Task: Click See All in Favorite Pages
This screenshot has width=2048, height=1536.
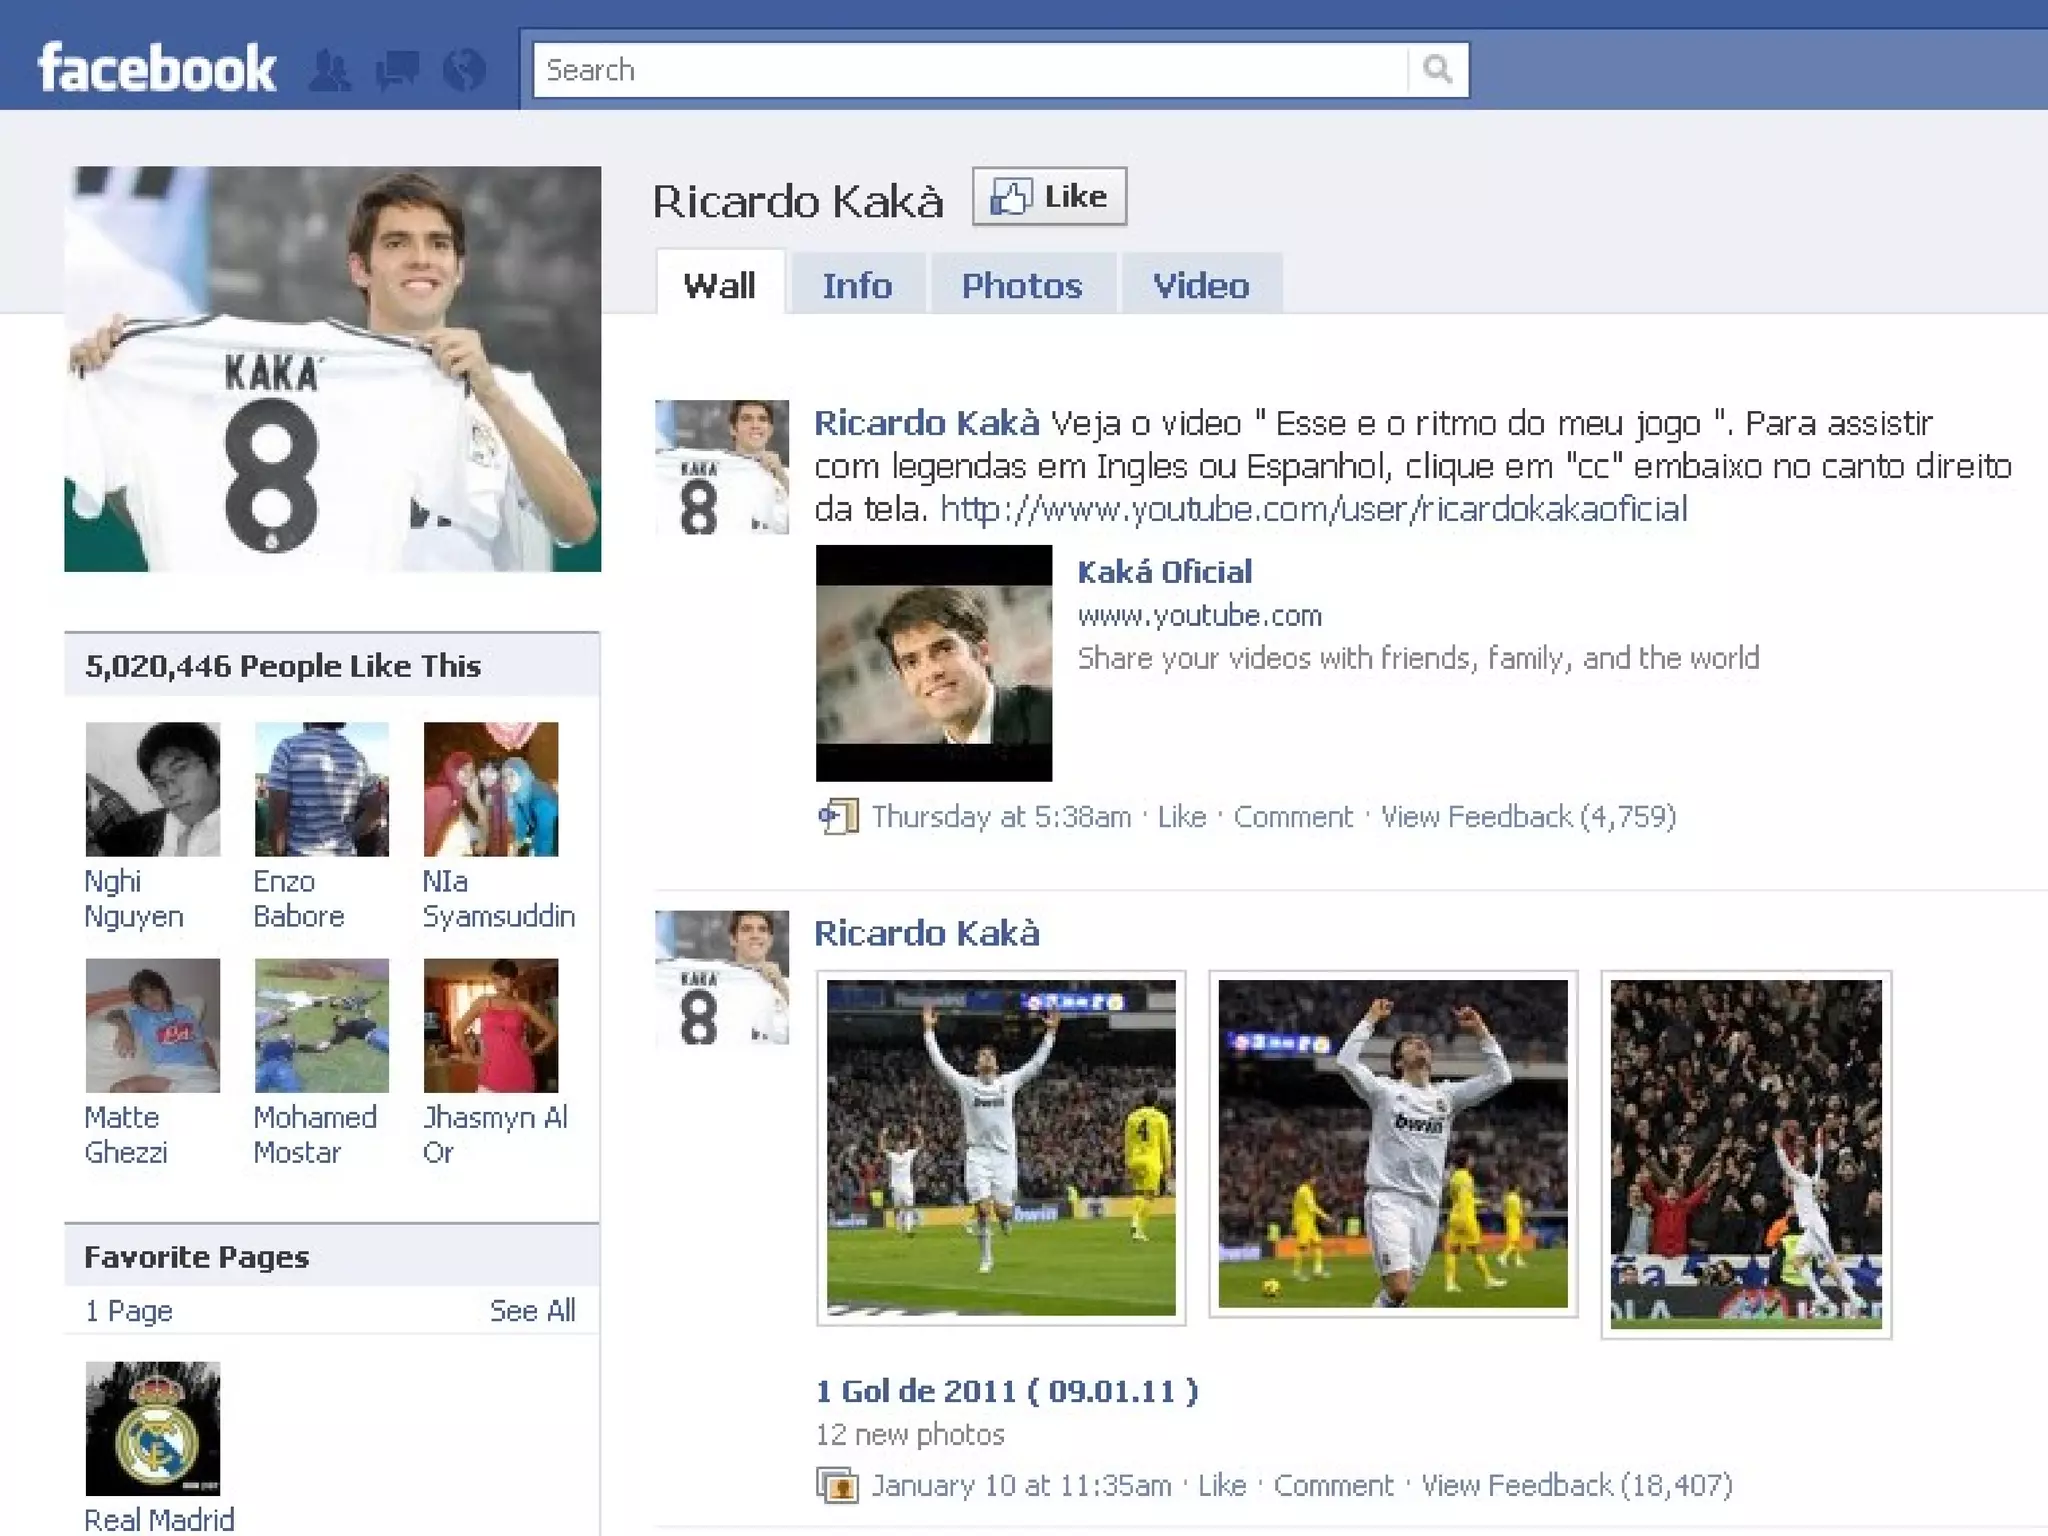Action: tap(532, 1311)
